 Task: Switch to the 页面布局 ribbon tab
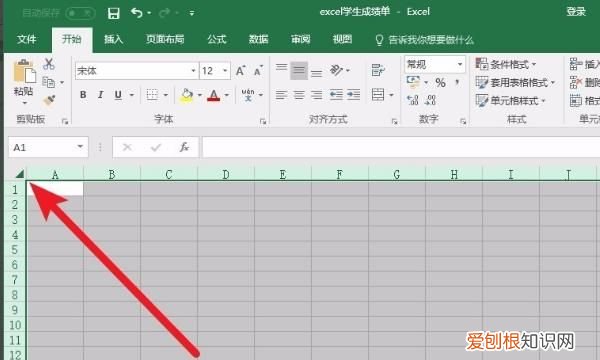click(165, 39)
